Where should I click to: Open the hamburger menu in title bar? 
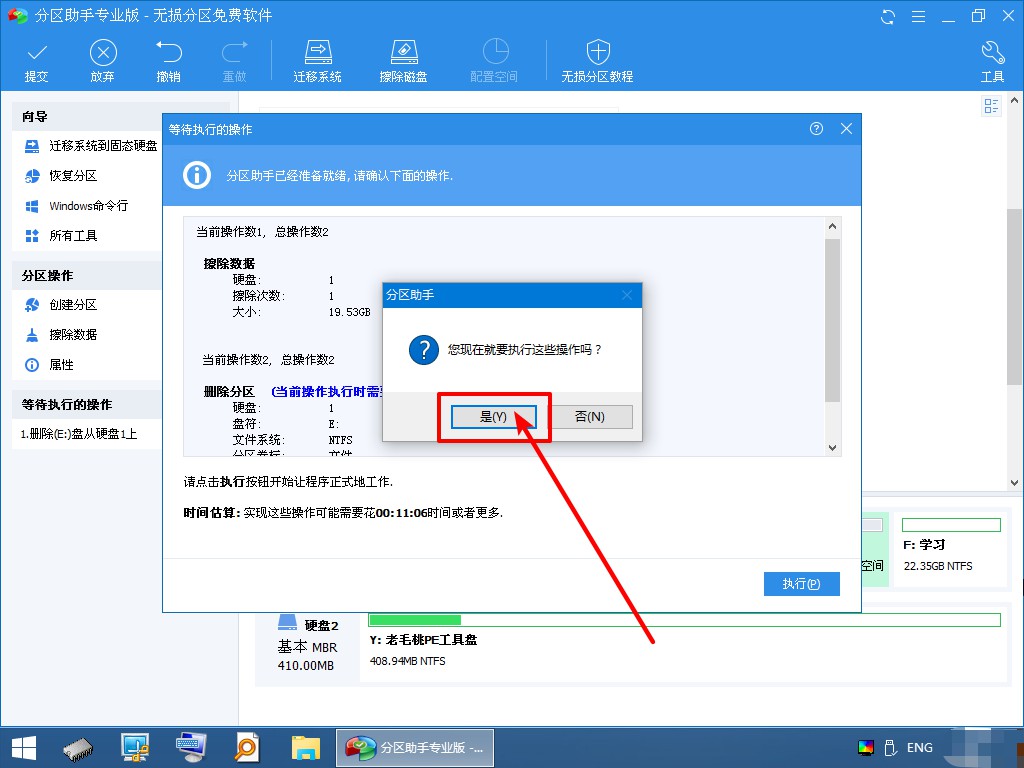918,16
